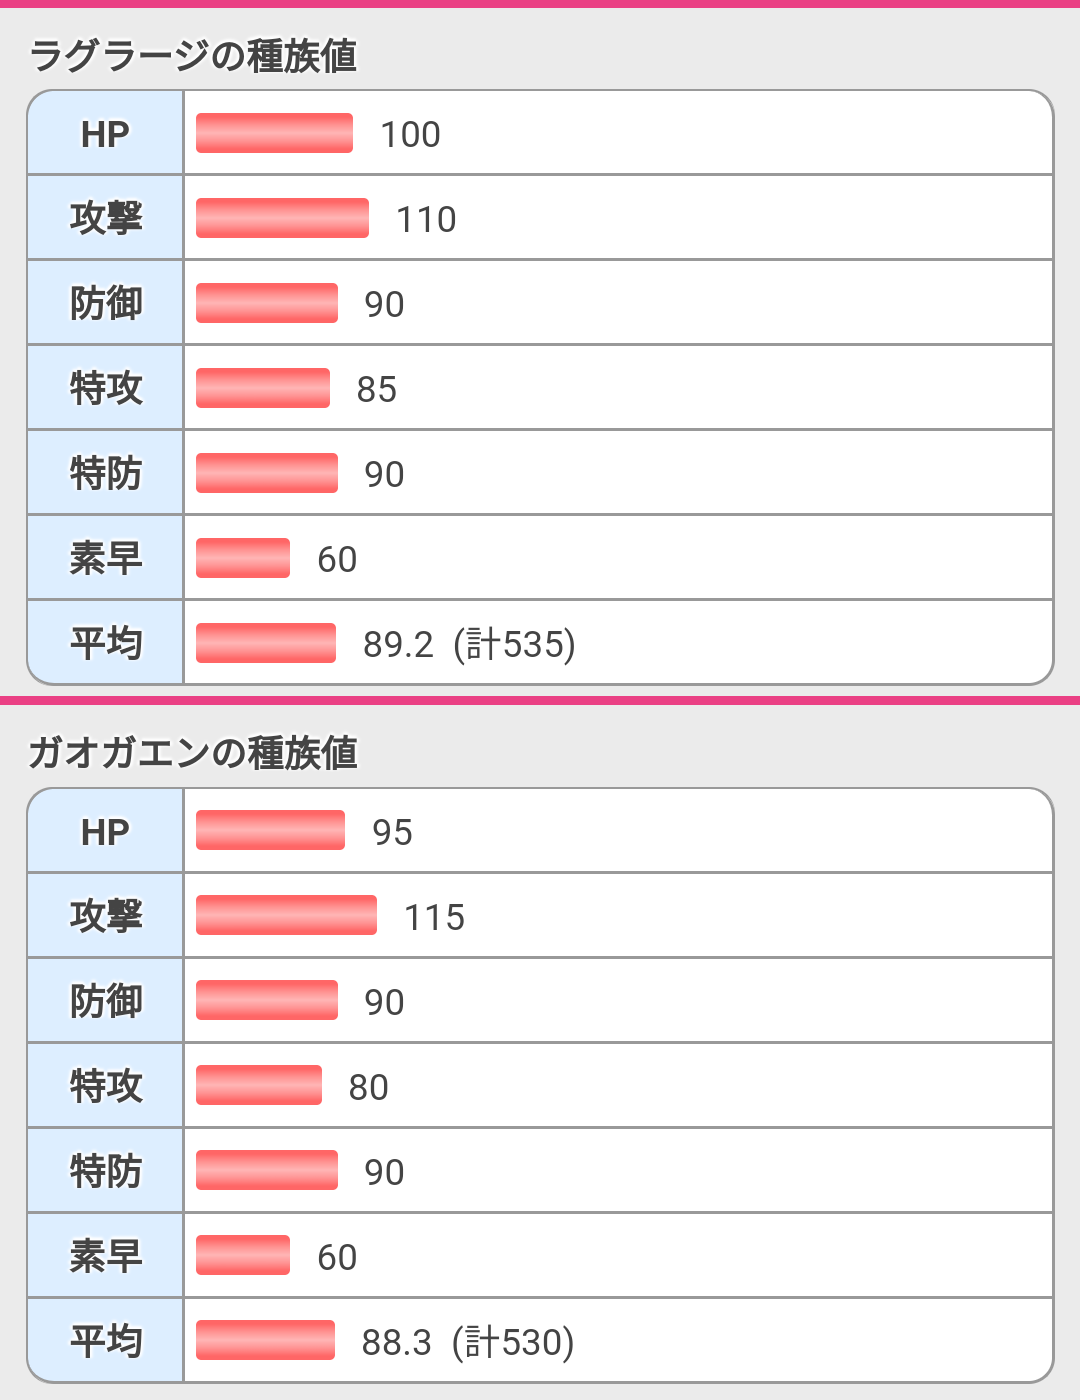1080x1400 pixels.
Task: Click the 88.3 (計530) average text
Action: pos(468,1342)
